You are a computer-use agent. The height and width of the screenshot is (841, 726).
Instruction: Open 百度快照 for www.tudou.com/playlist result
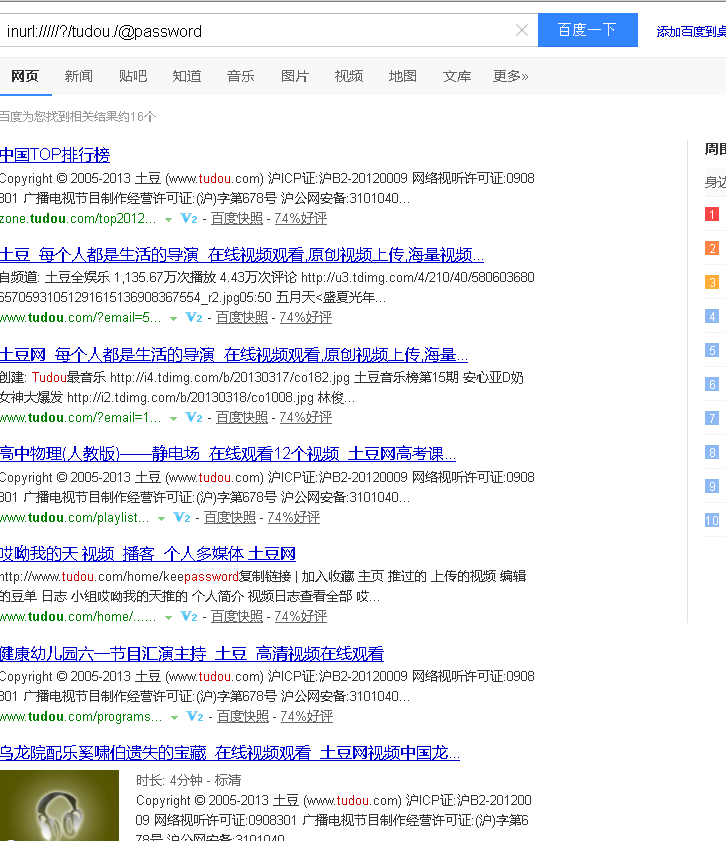click(230, 517)
